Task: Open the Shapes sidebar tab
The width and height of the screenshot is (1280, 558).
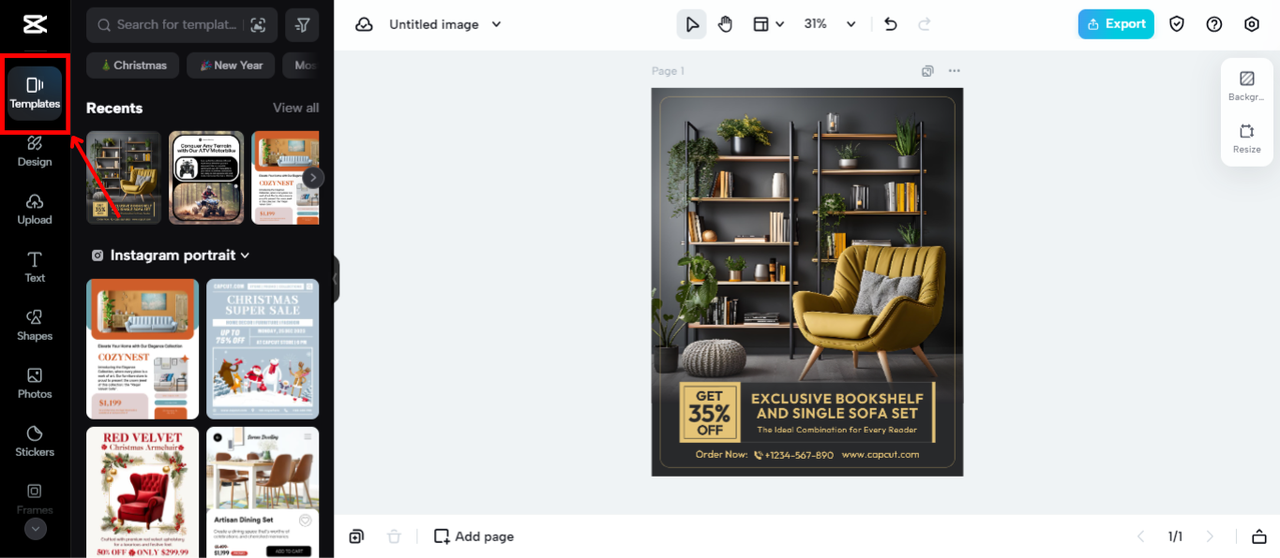Action: pos(35,326)
